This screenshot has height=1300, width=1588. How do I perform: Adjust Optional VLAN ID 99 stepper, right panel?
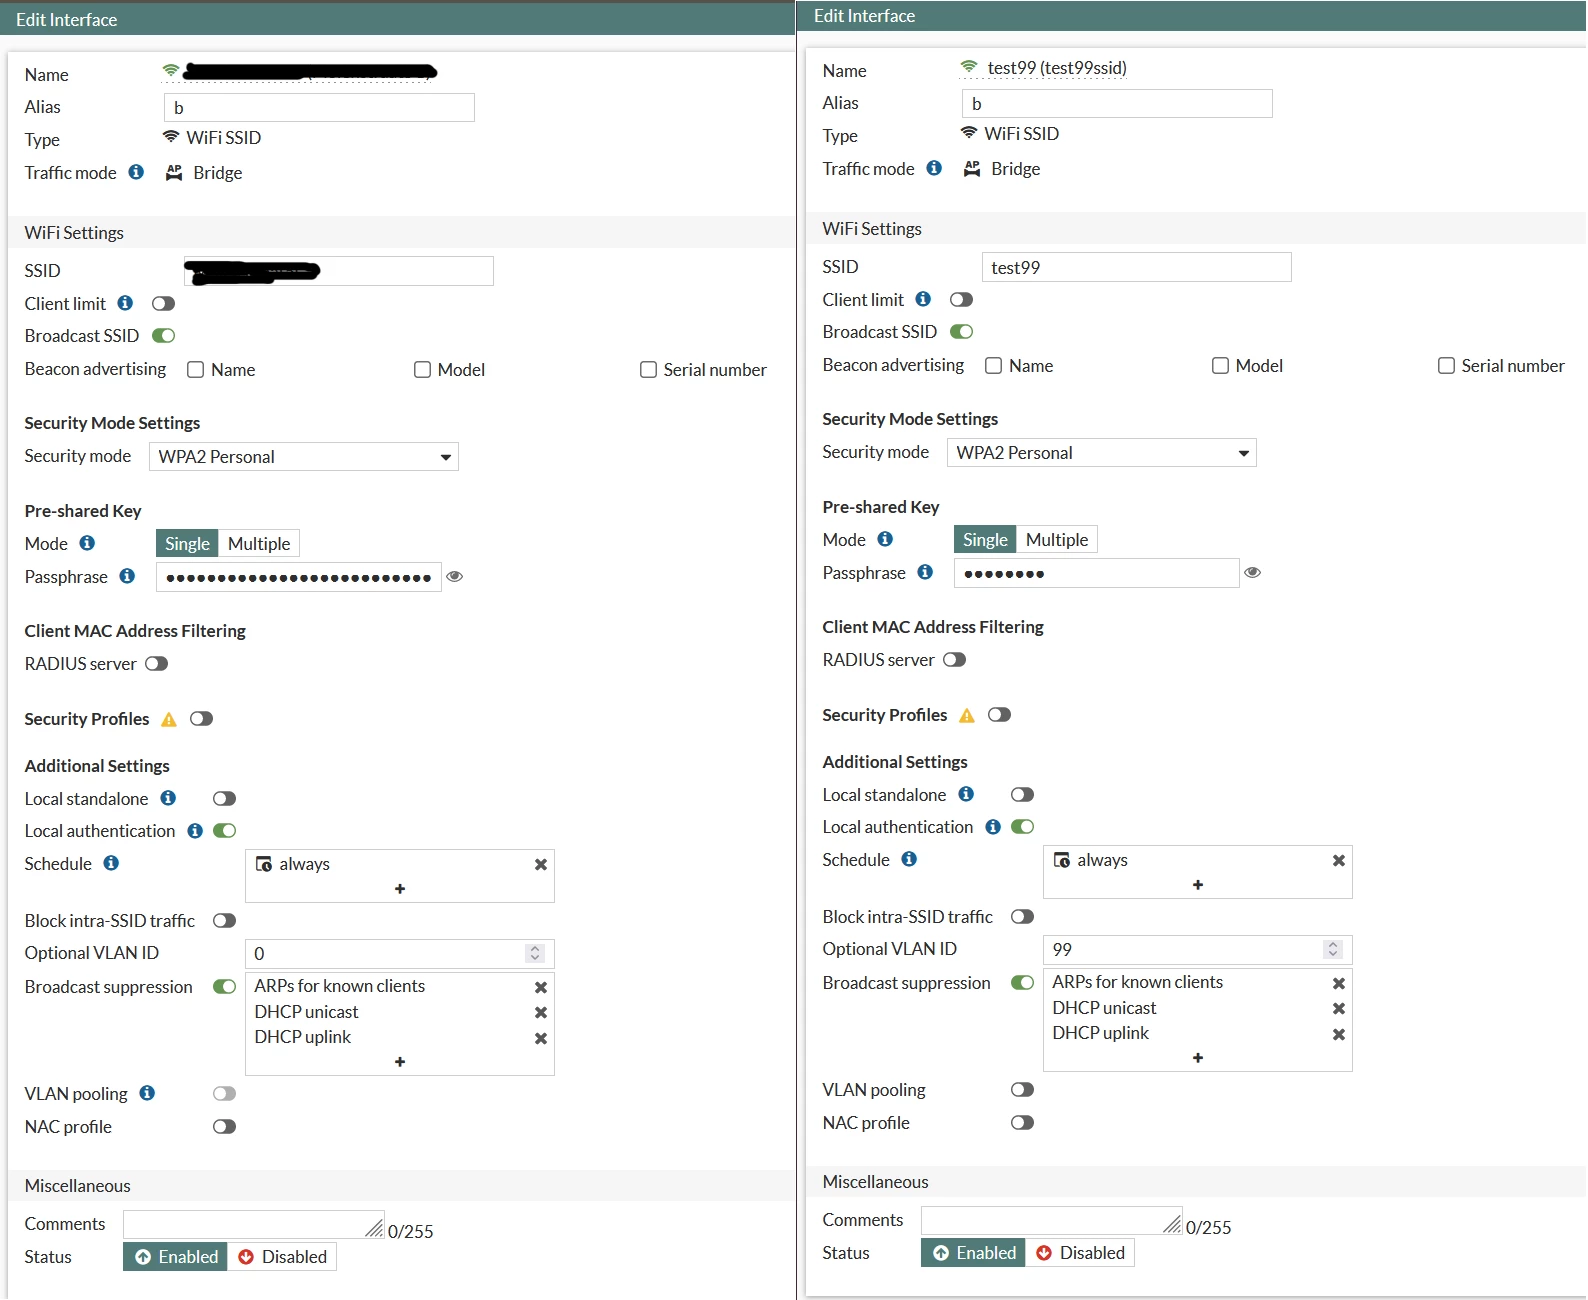coord(1333,950)
